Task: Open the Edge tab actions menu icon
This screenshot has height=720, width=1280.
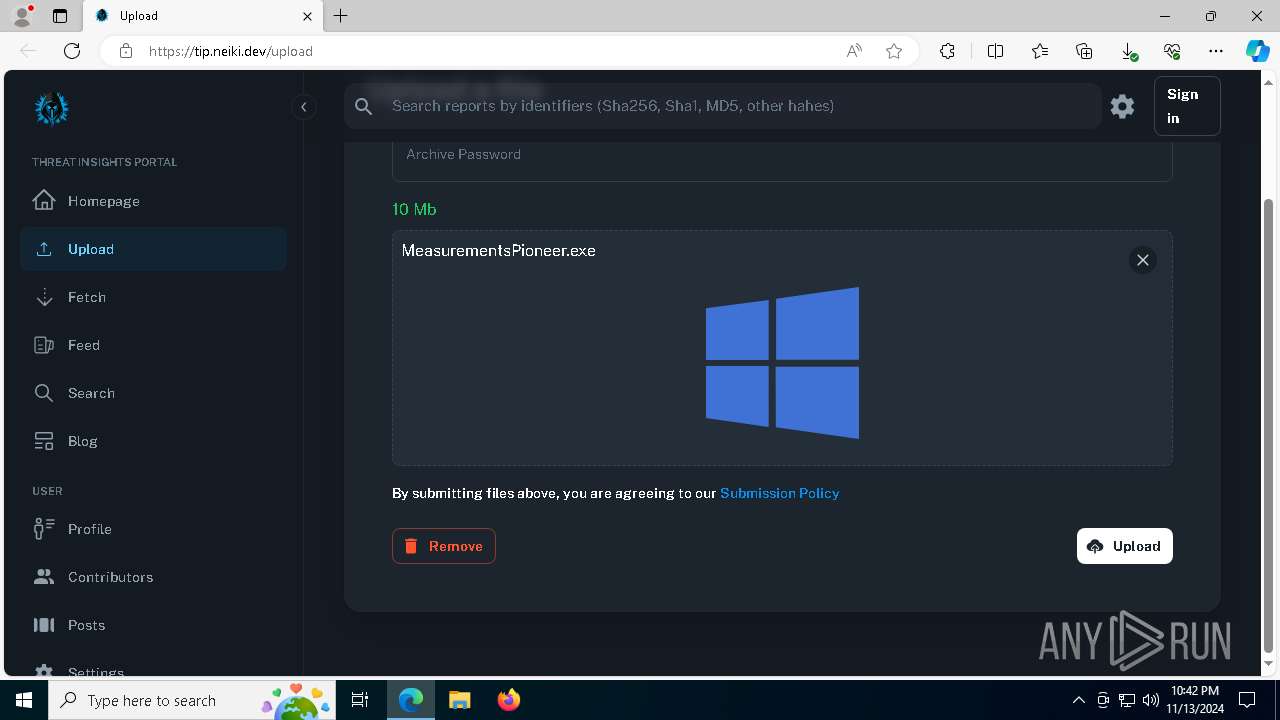Action: [60, 16]
